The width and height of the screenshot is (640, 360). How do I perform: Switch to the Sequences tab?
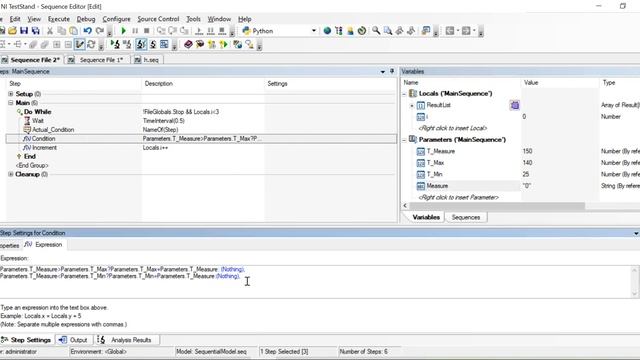click(466, 218)
